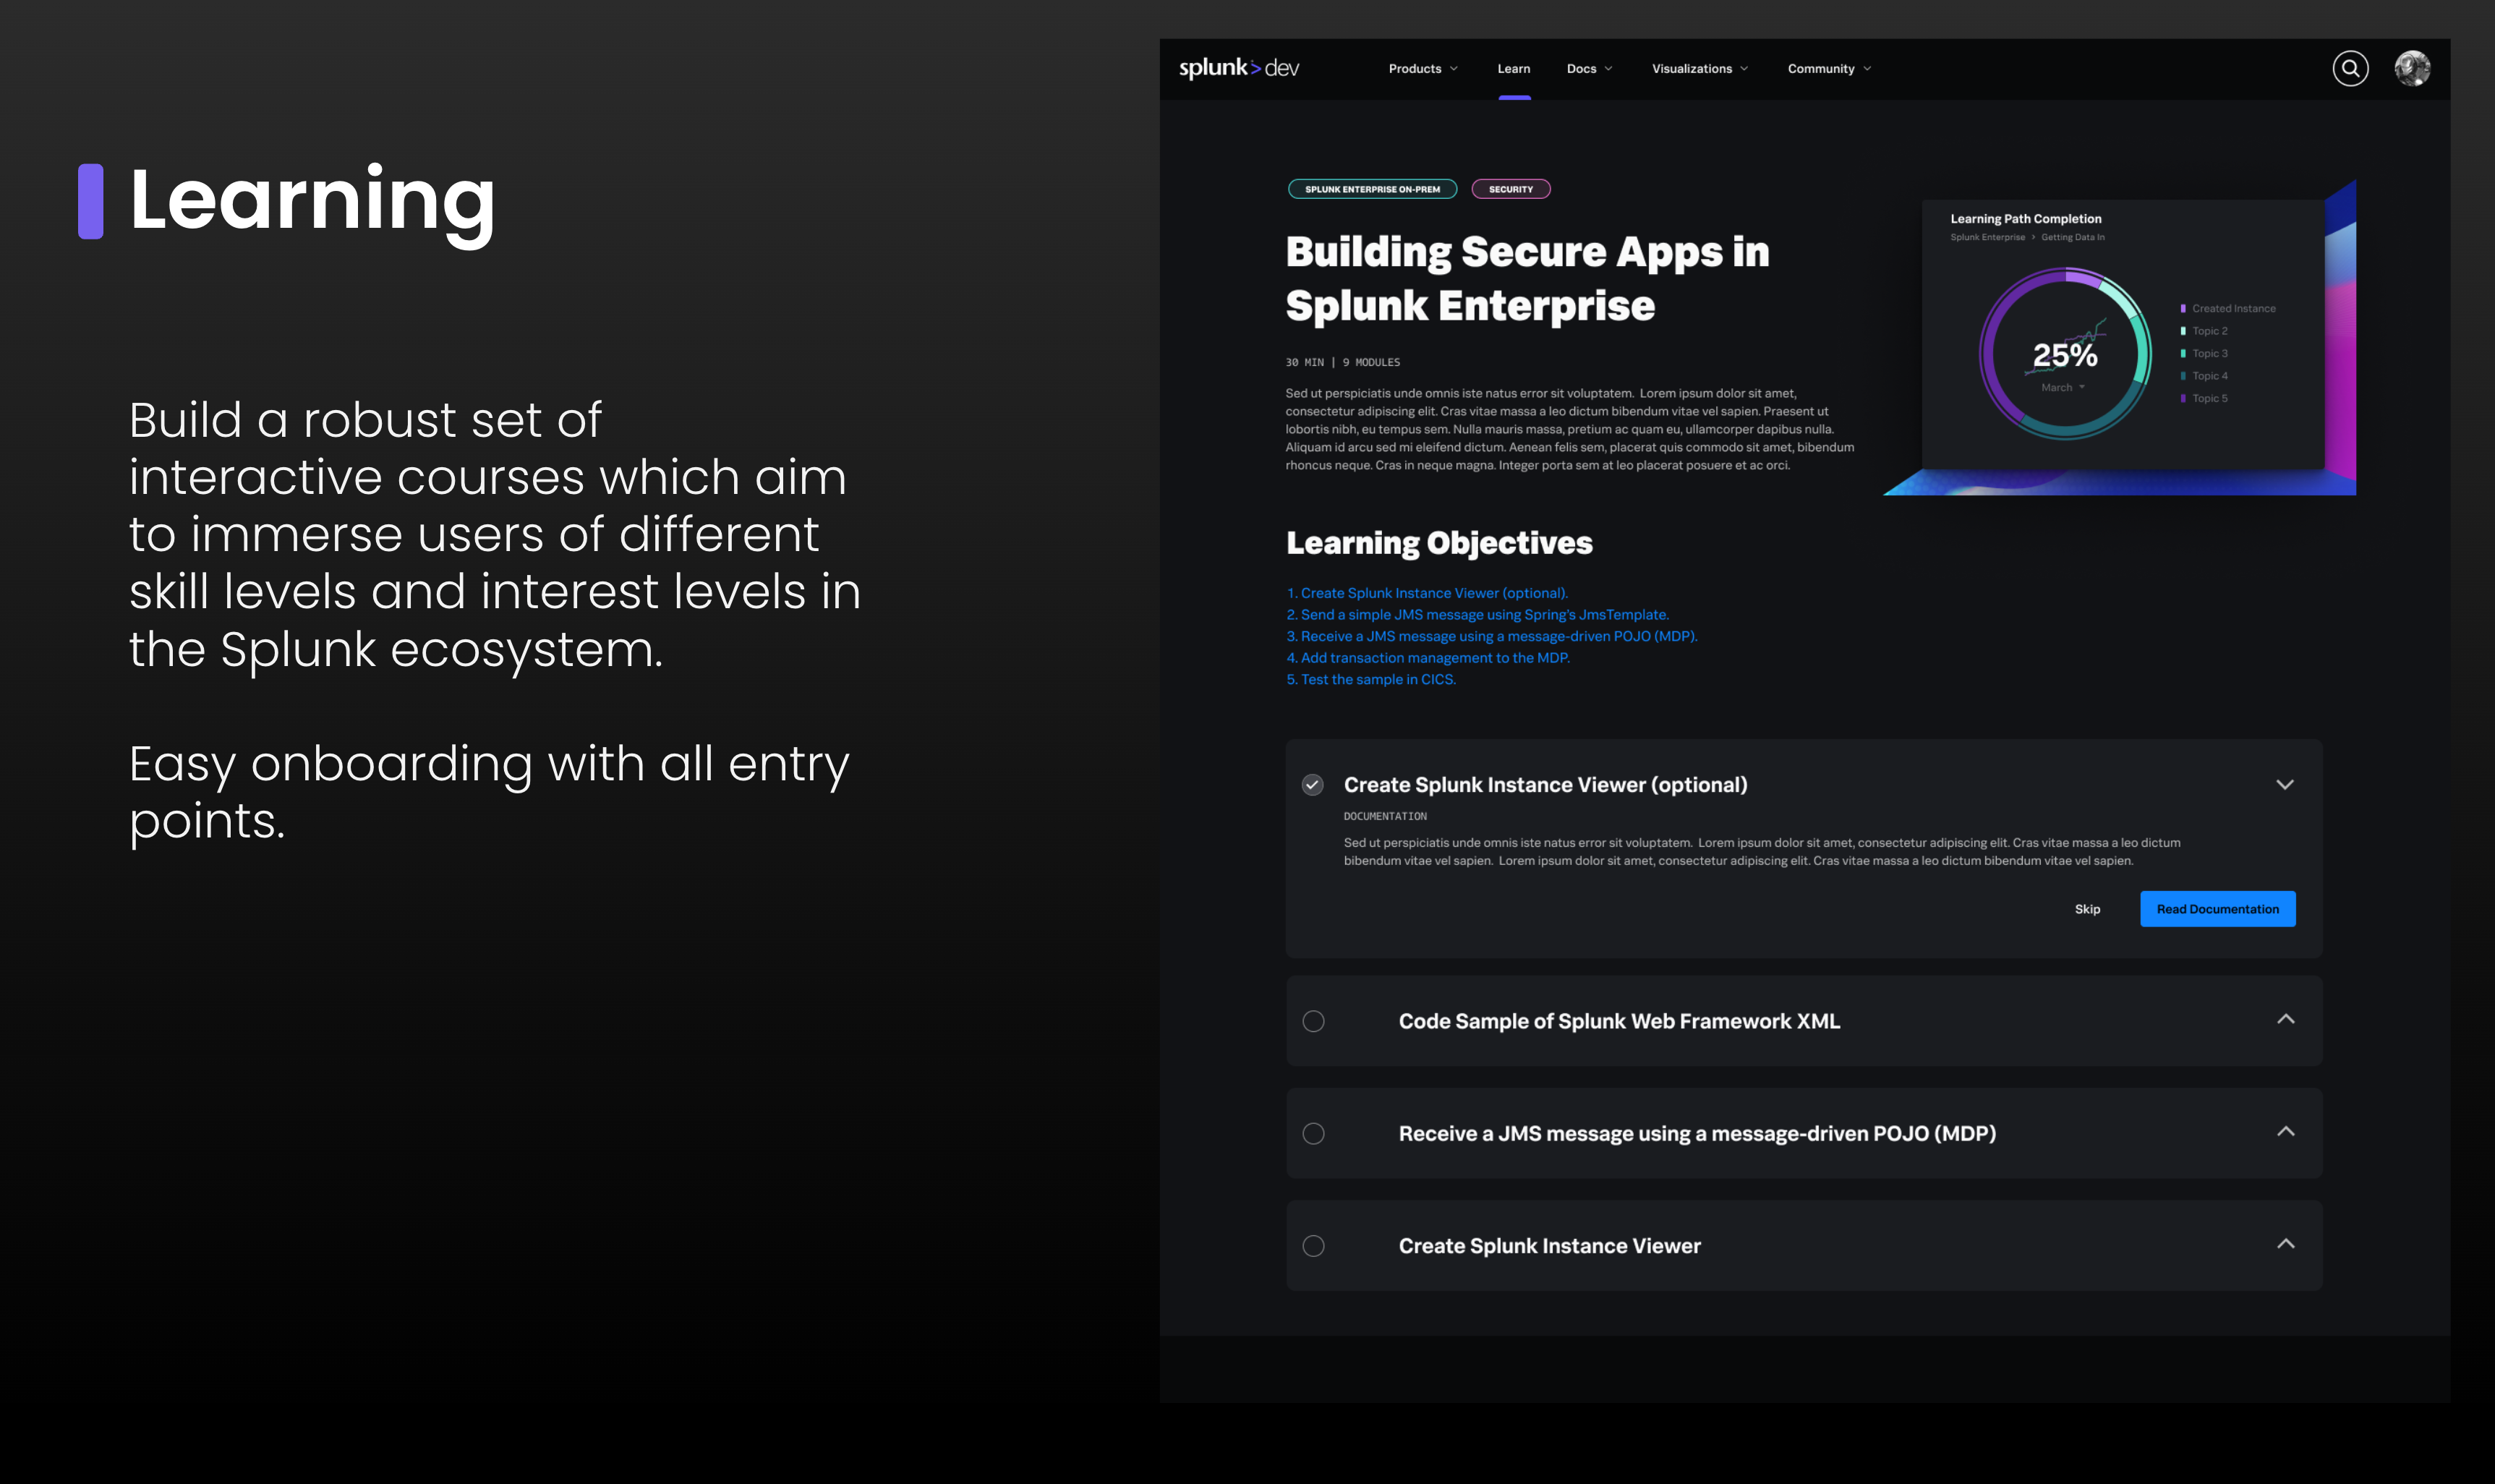Viewport: 2495px width, 1484px height.
Task: Click the Products dropdown chevron
Action: pos(1453,69)
